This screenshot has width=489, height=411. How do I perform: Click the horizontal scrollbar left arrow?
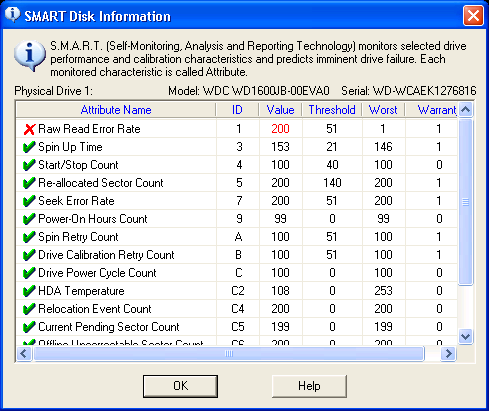[24, 353]
